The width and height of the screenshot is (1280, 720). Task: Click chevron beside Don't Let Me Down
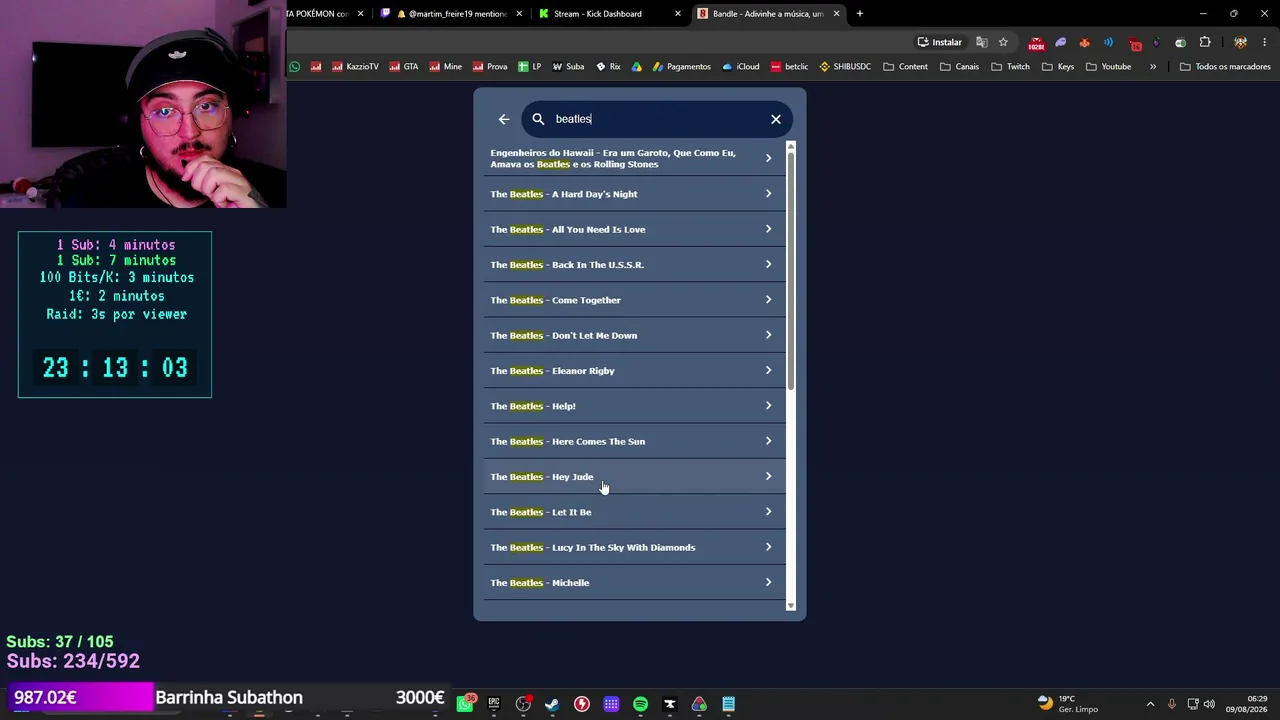coord(768,335)
